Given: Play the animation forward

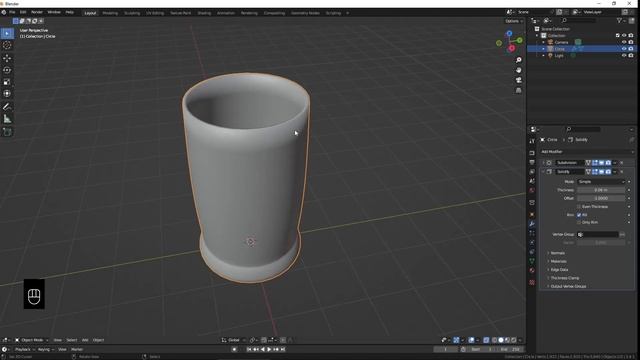Looking at the screenshot, I should [269, 349].
